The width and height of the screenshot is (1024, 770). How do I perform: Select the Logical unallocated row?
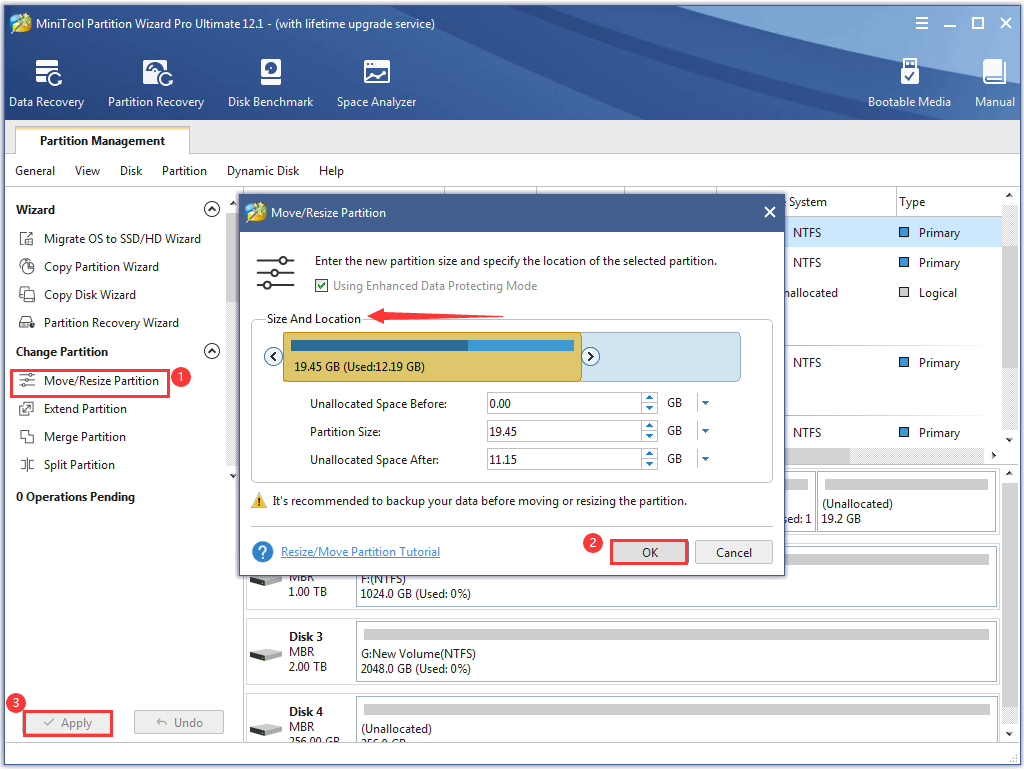point(892,293)
